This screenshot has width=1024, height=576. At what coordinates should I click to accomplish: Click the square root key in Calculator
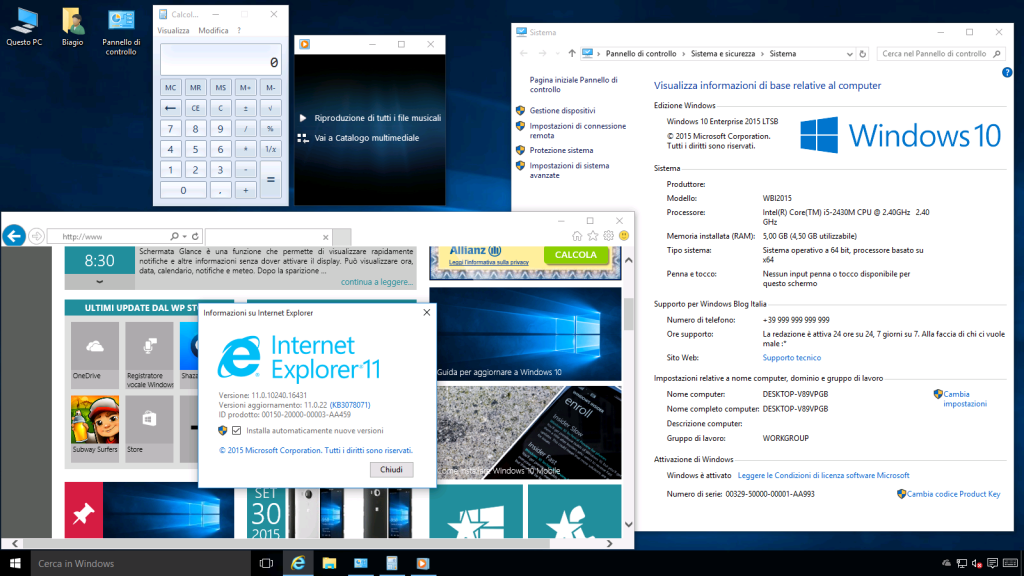pos(270,108)
